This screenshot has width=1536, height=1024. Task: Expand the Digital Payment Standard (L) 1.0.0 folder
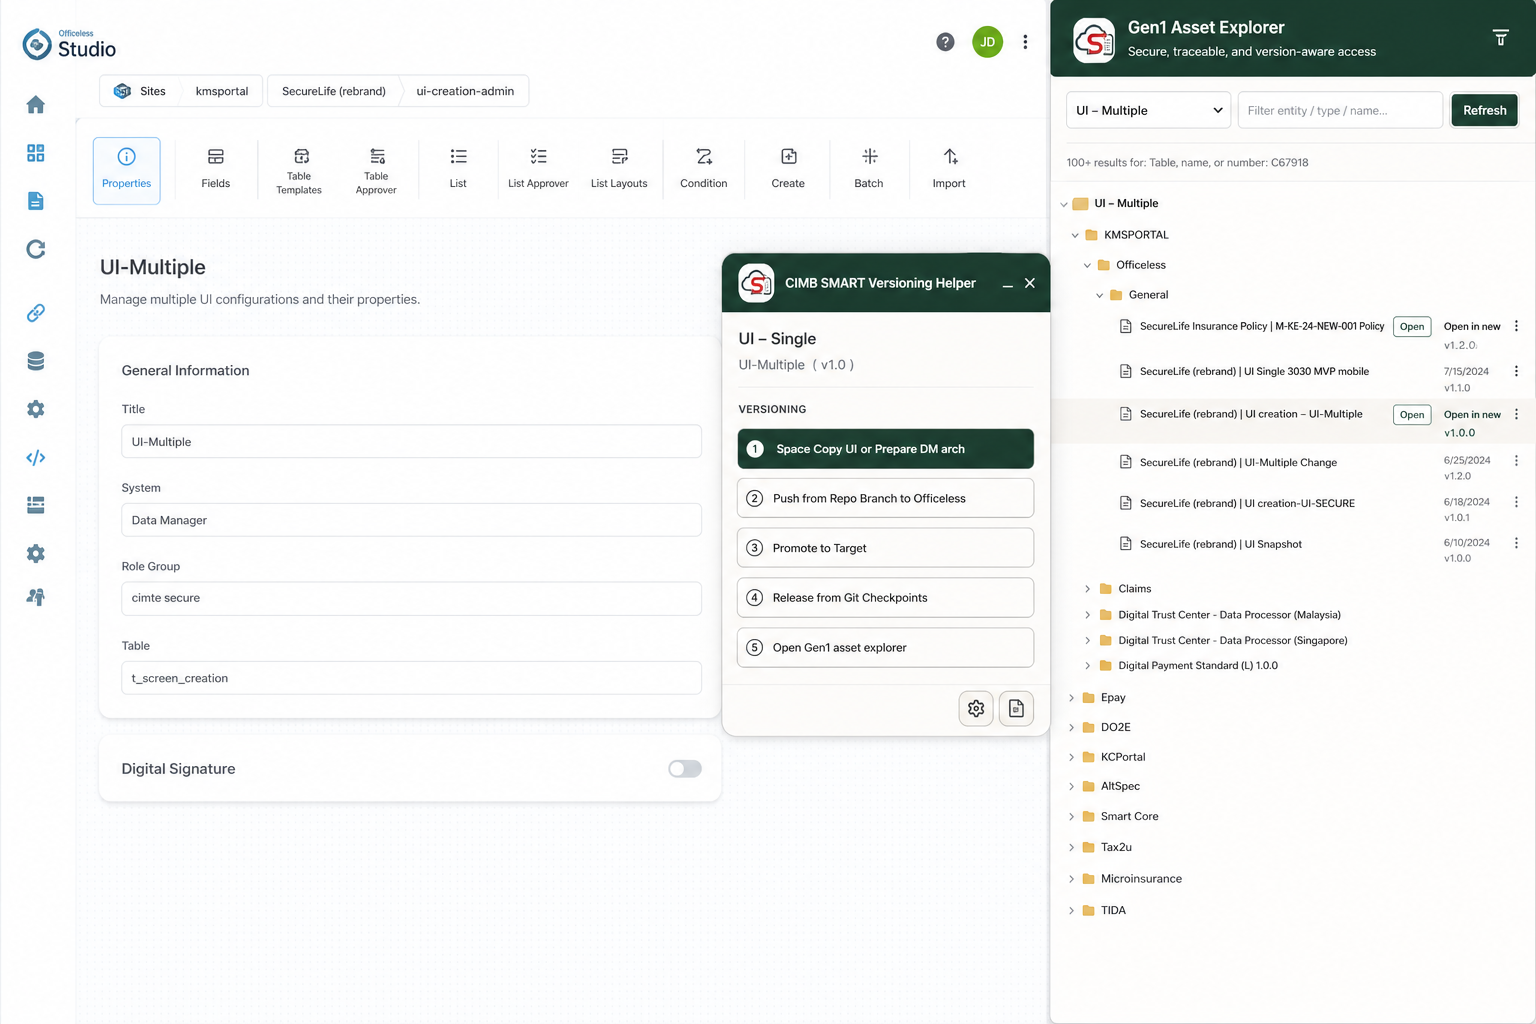[x=1087, y=666]
